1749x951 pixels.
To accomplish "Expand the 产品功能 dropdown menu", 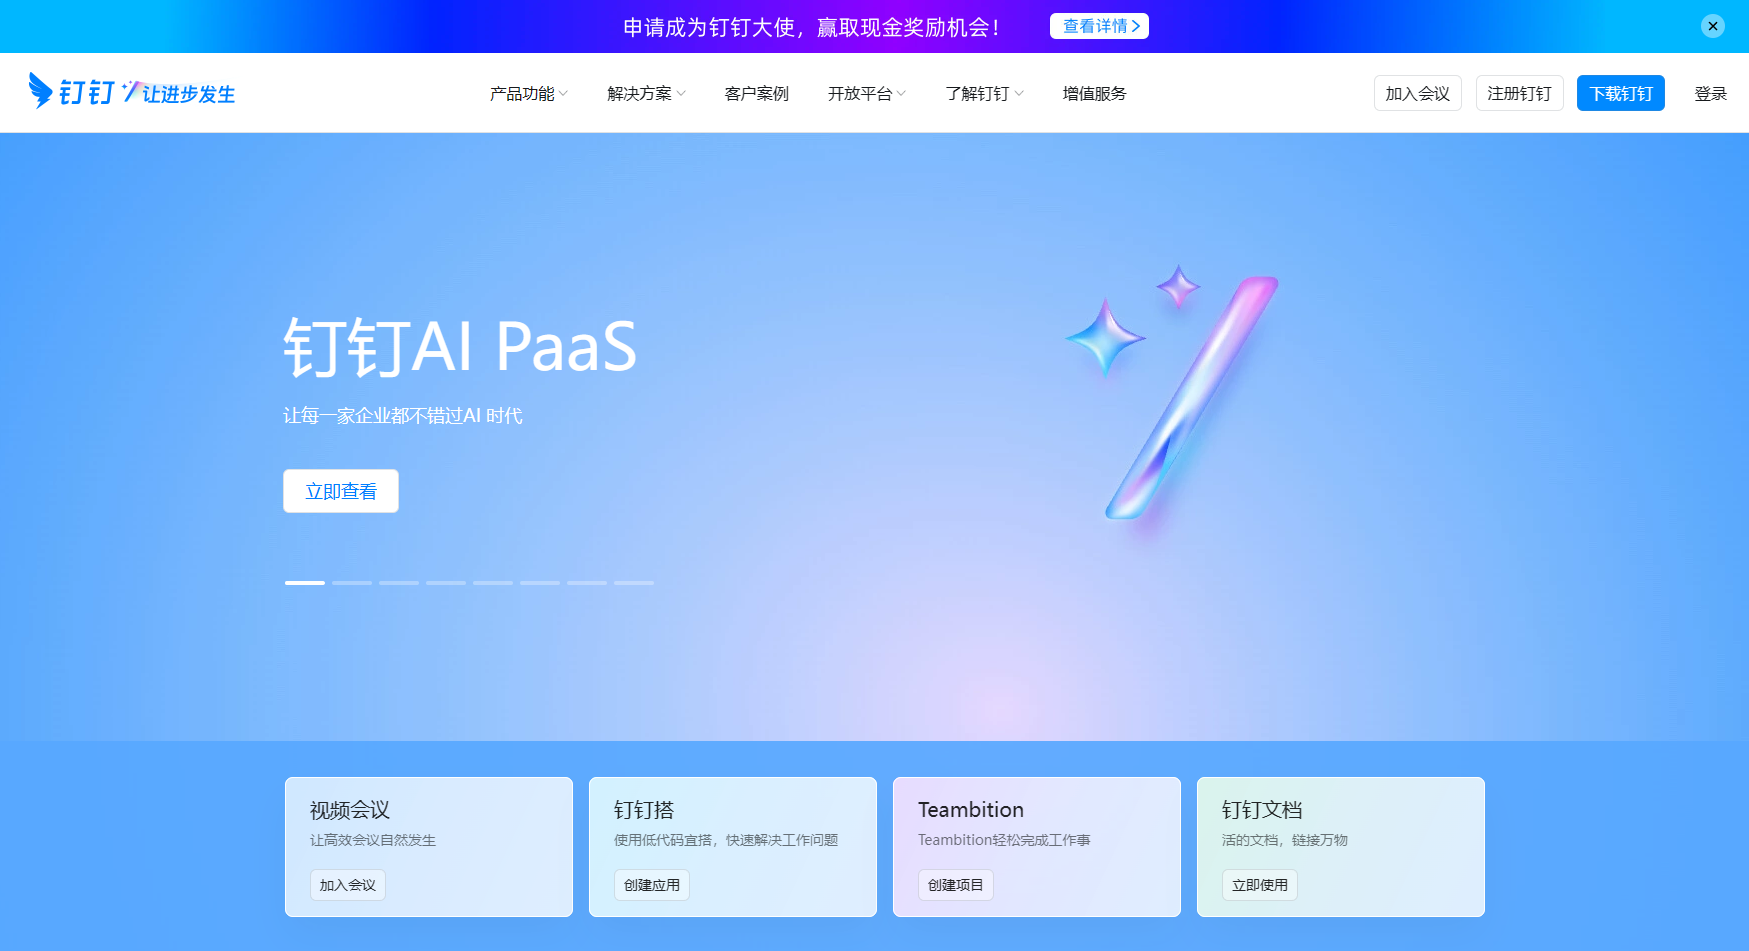I will point(528,93).
